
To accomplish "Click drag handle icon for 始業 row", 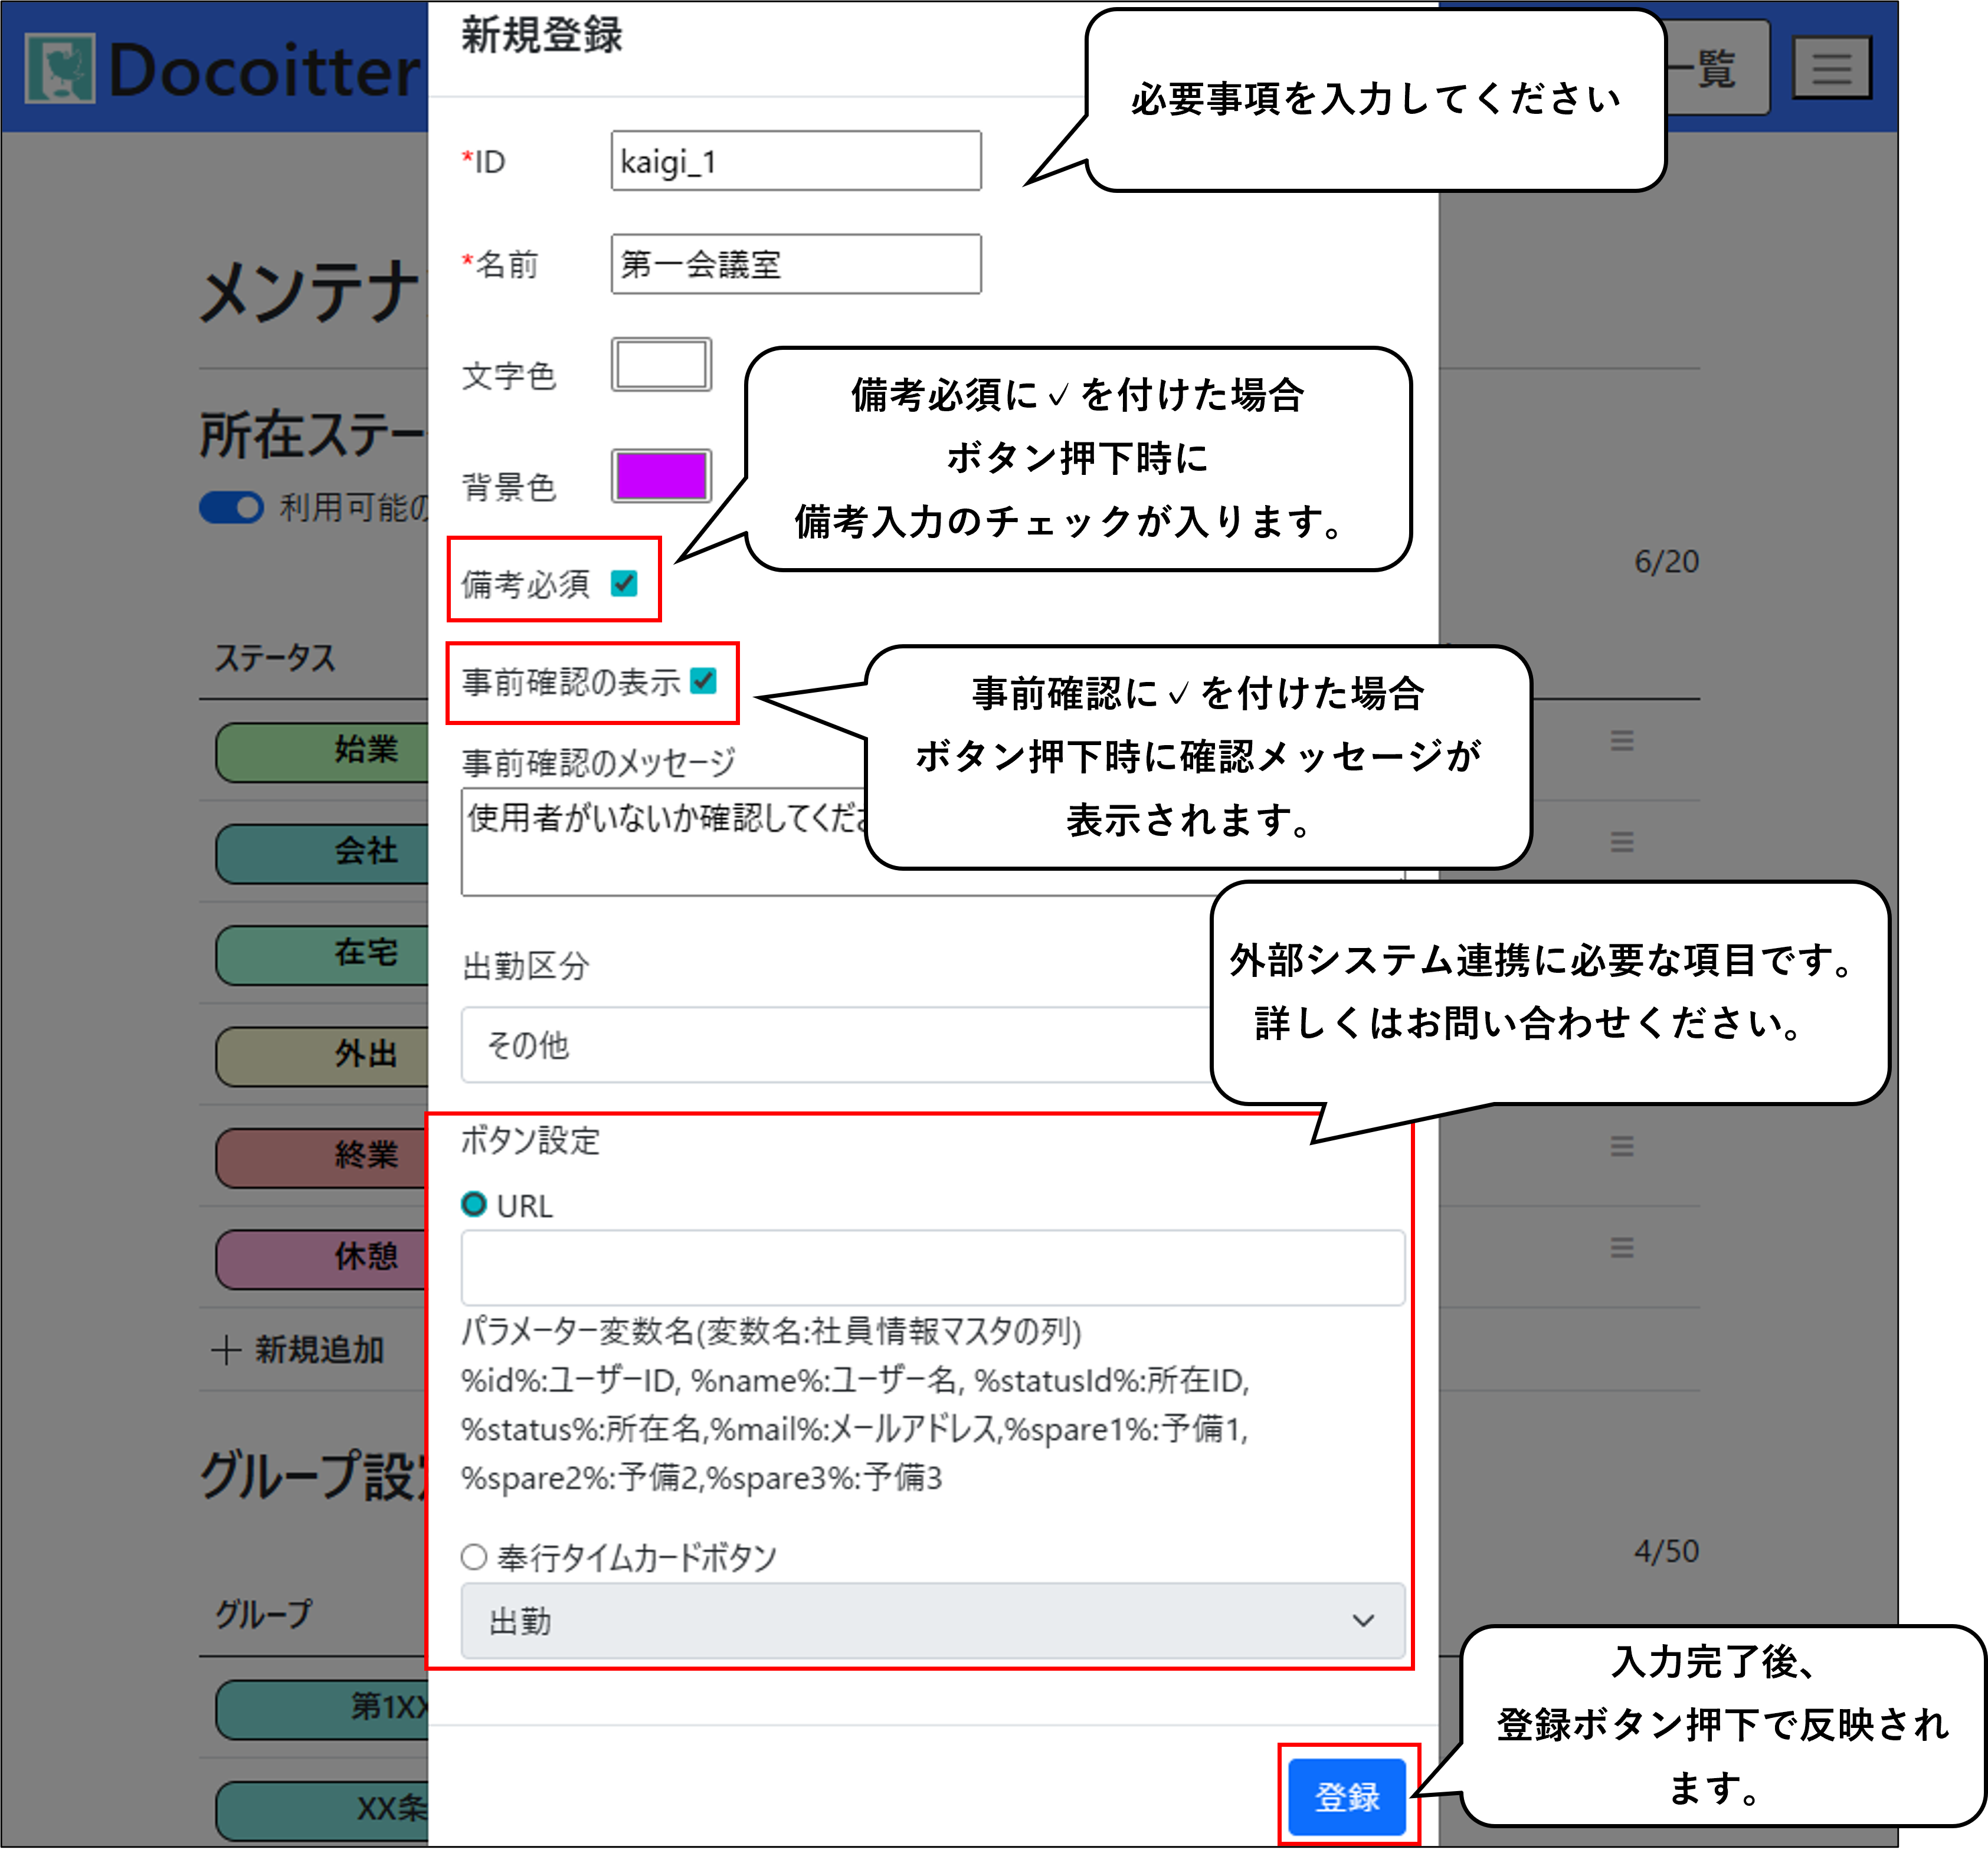I will (x=1621, y=741).
